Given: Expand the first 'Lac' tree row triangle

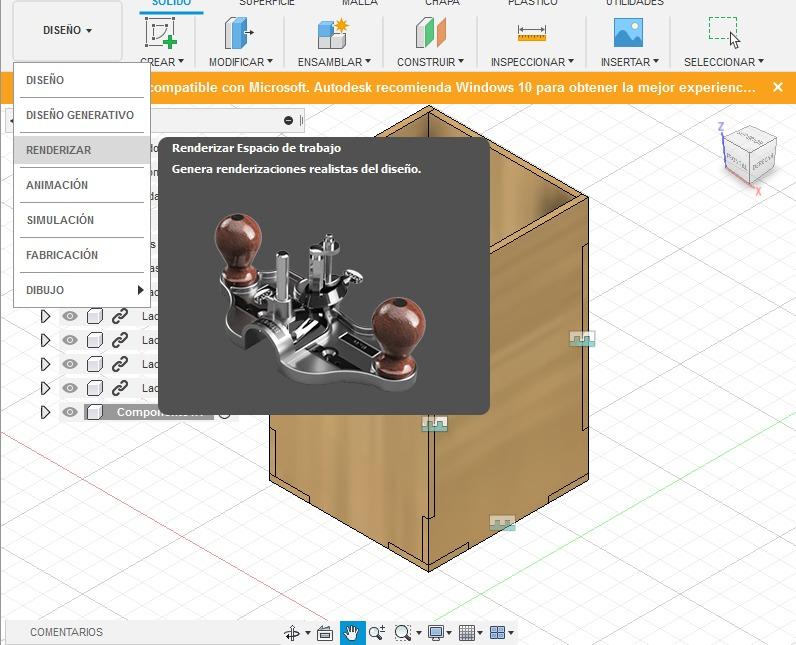Looking at the screenshot, I should tap(45, 316).
